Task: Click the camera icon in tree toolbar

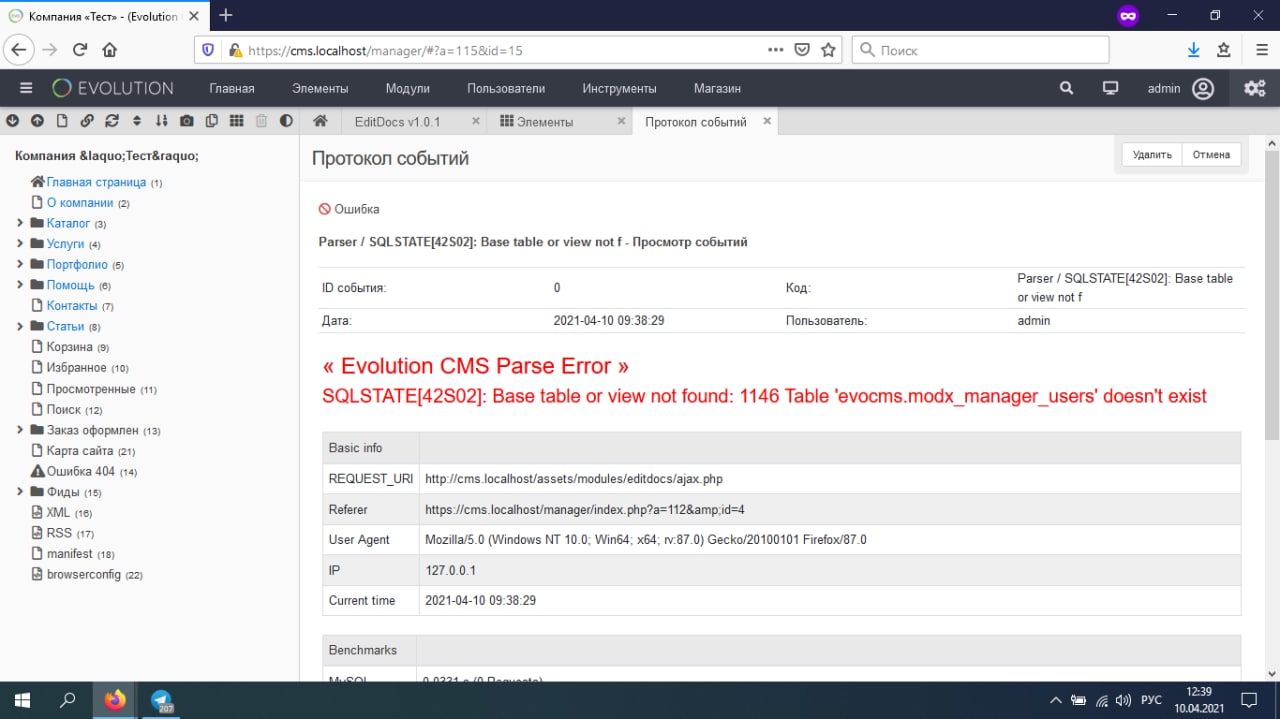Action: [187, 121]
